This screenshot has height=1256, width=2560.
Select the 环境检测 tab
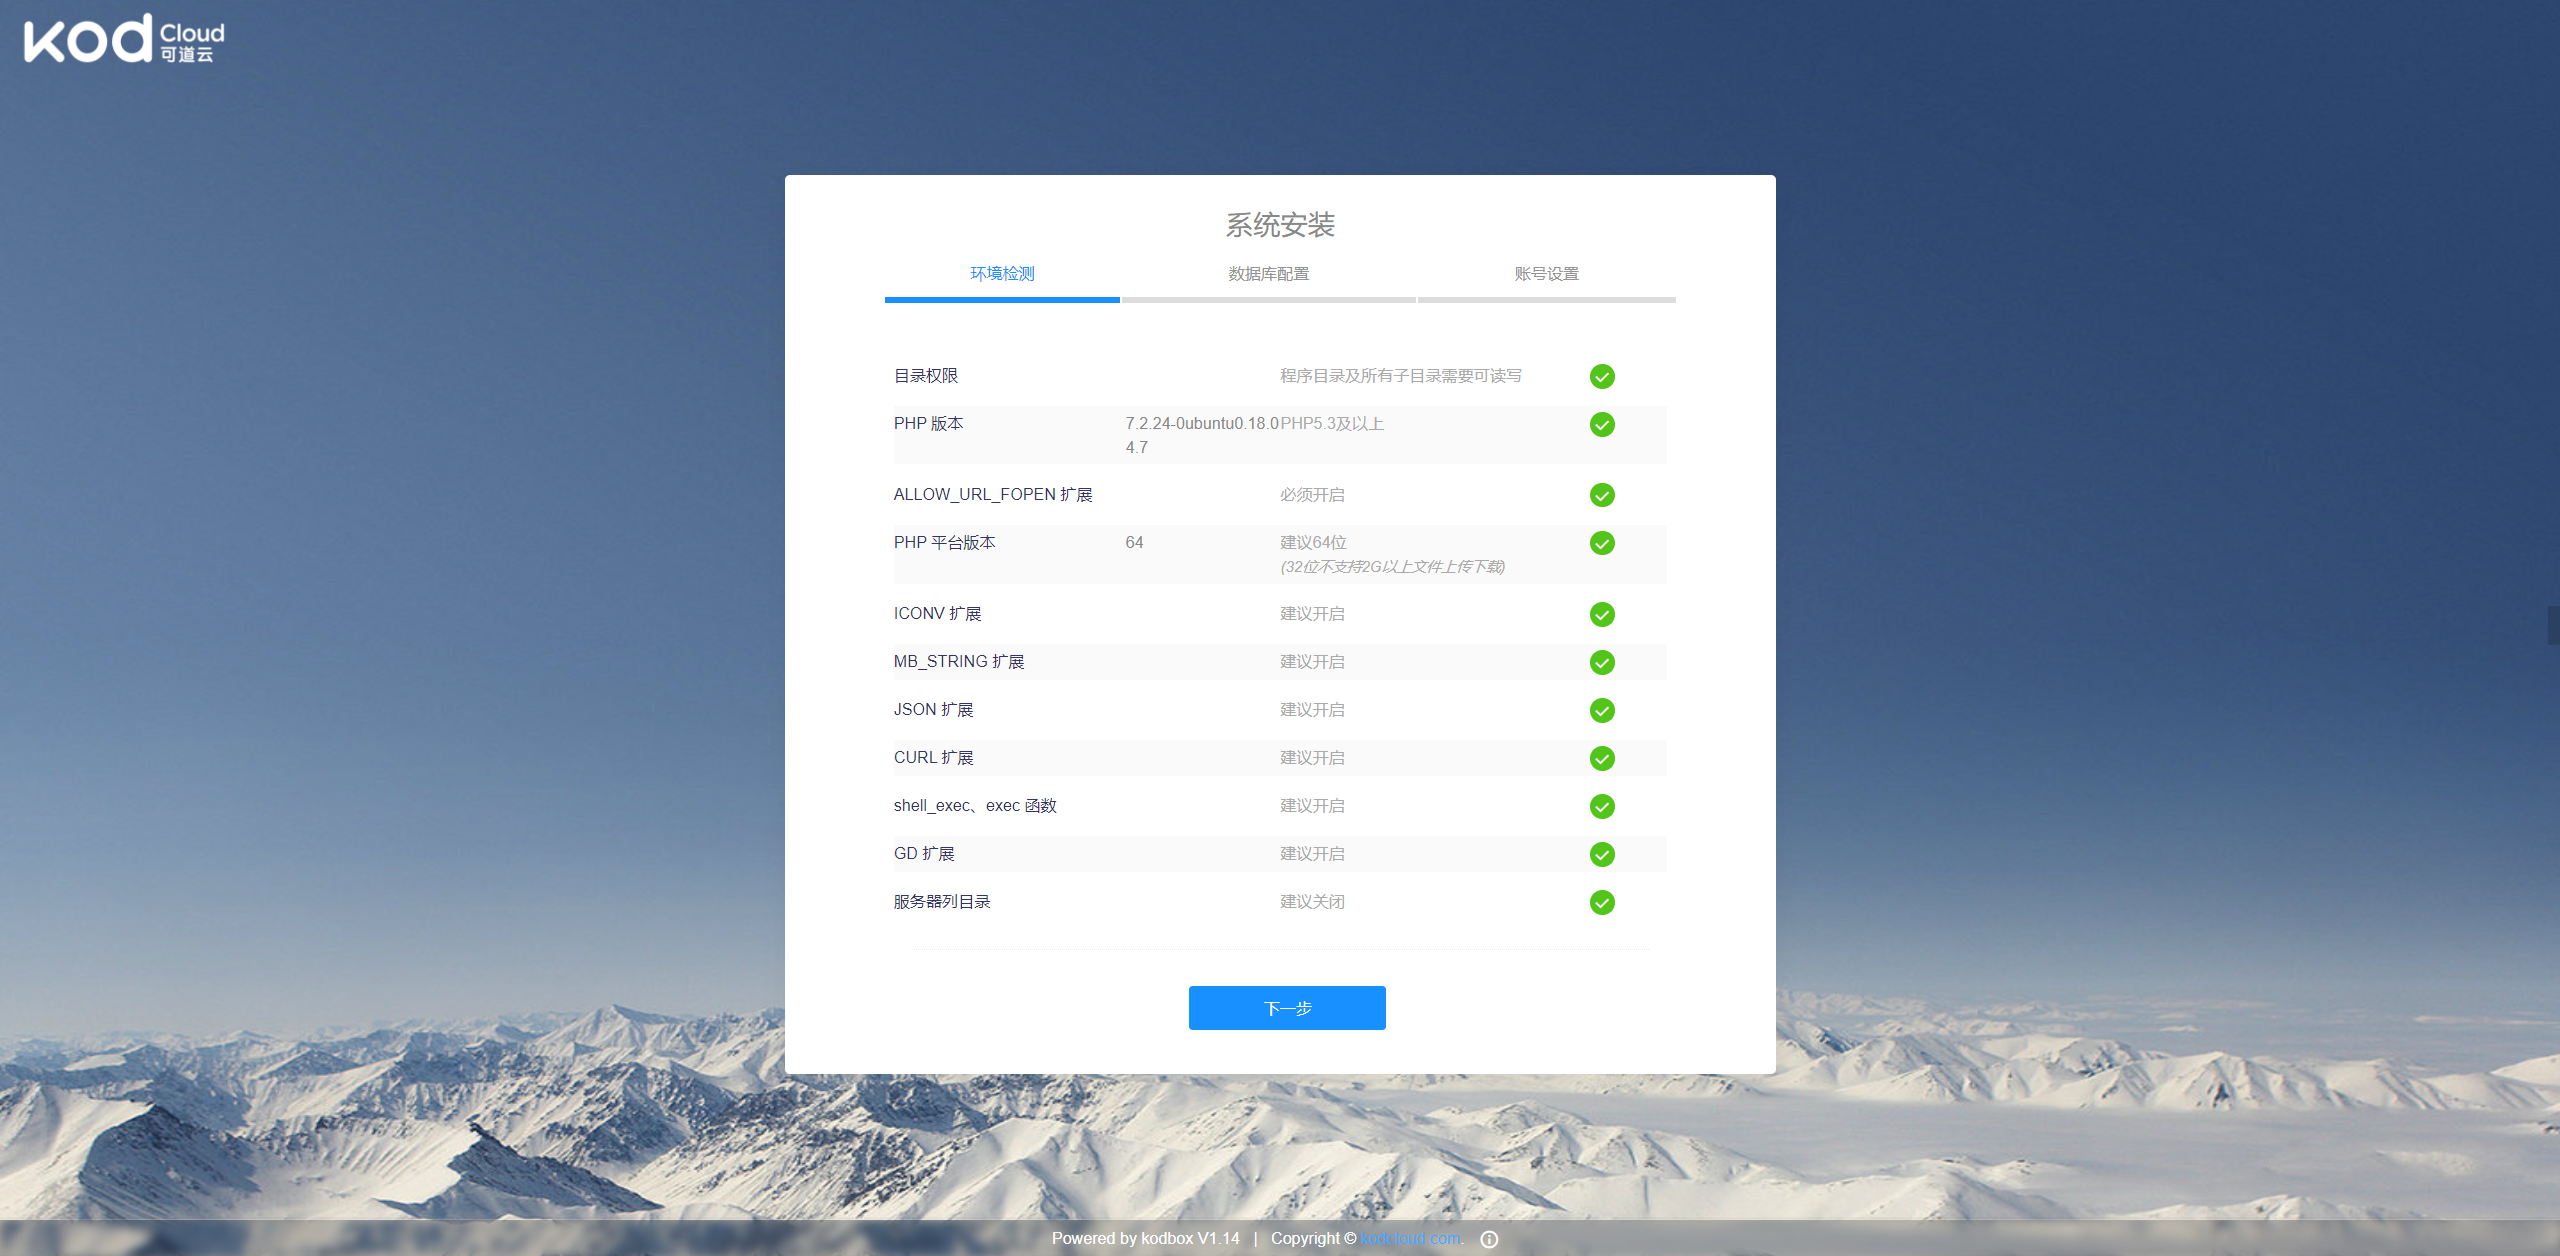(1001, 273)
